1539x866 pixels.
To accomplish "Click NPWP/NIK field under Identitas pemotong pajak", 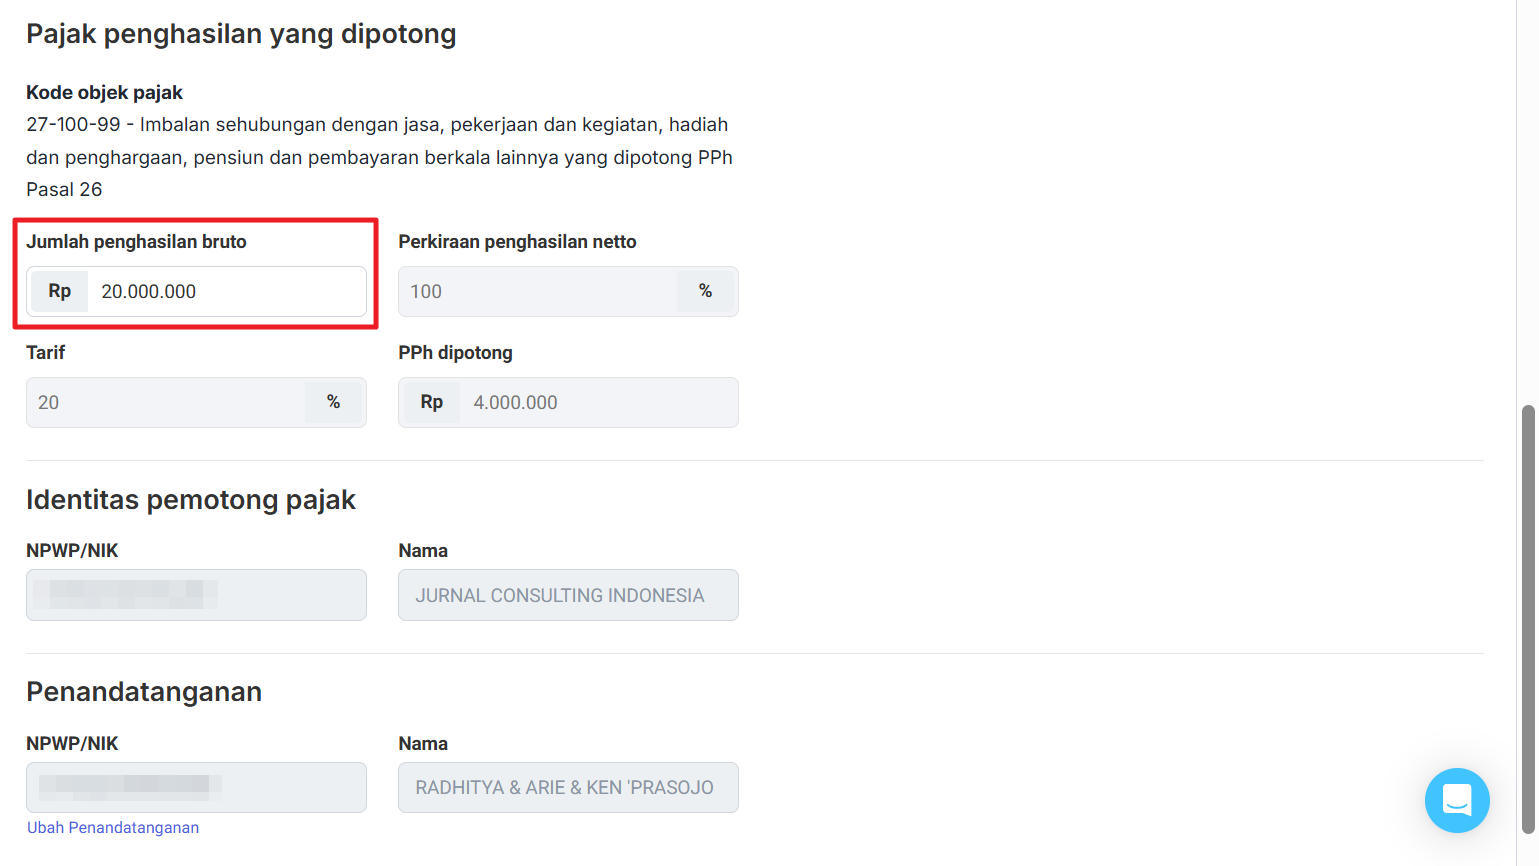I will [x=196, y=595].
